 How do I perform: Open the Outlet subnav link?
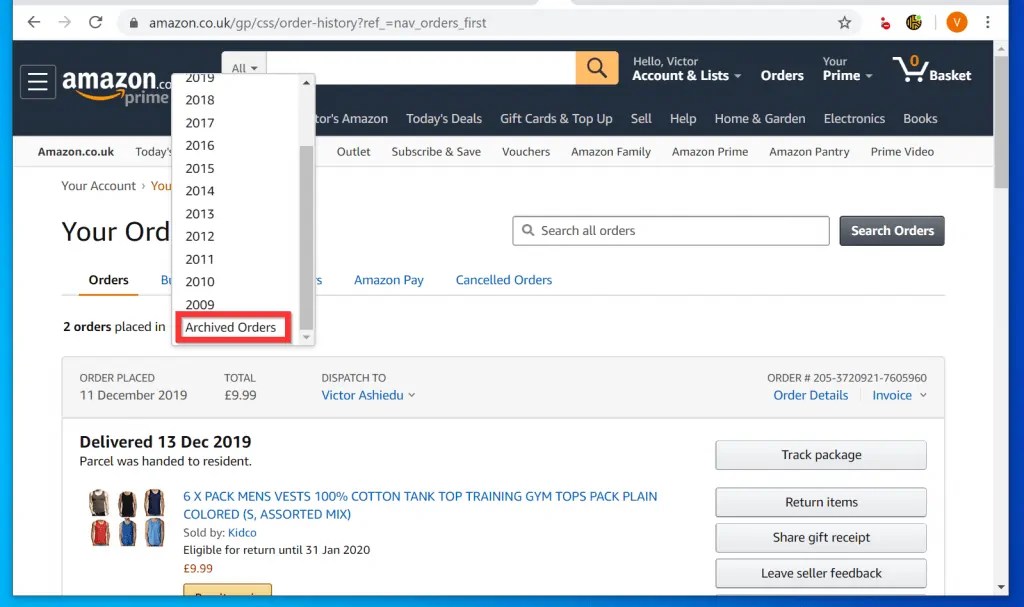(x=353, y=152)
